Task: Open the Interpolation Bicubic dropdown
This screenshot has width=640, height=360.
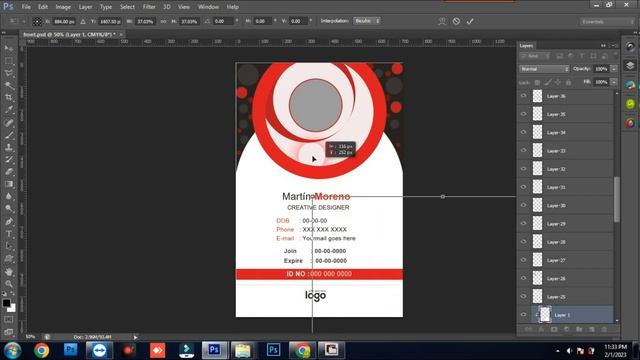Action: [x=367, y=21]
